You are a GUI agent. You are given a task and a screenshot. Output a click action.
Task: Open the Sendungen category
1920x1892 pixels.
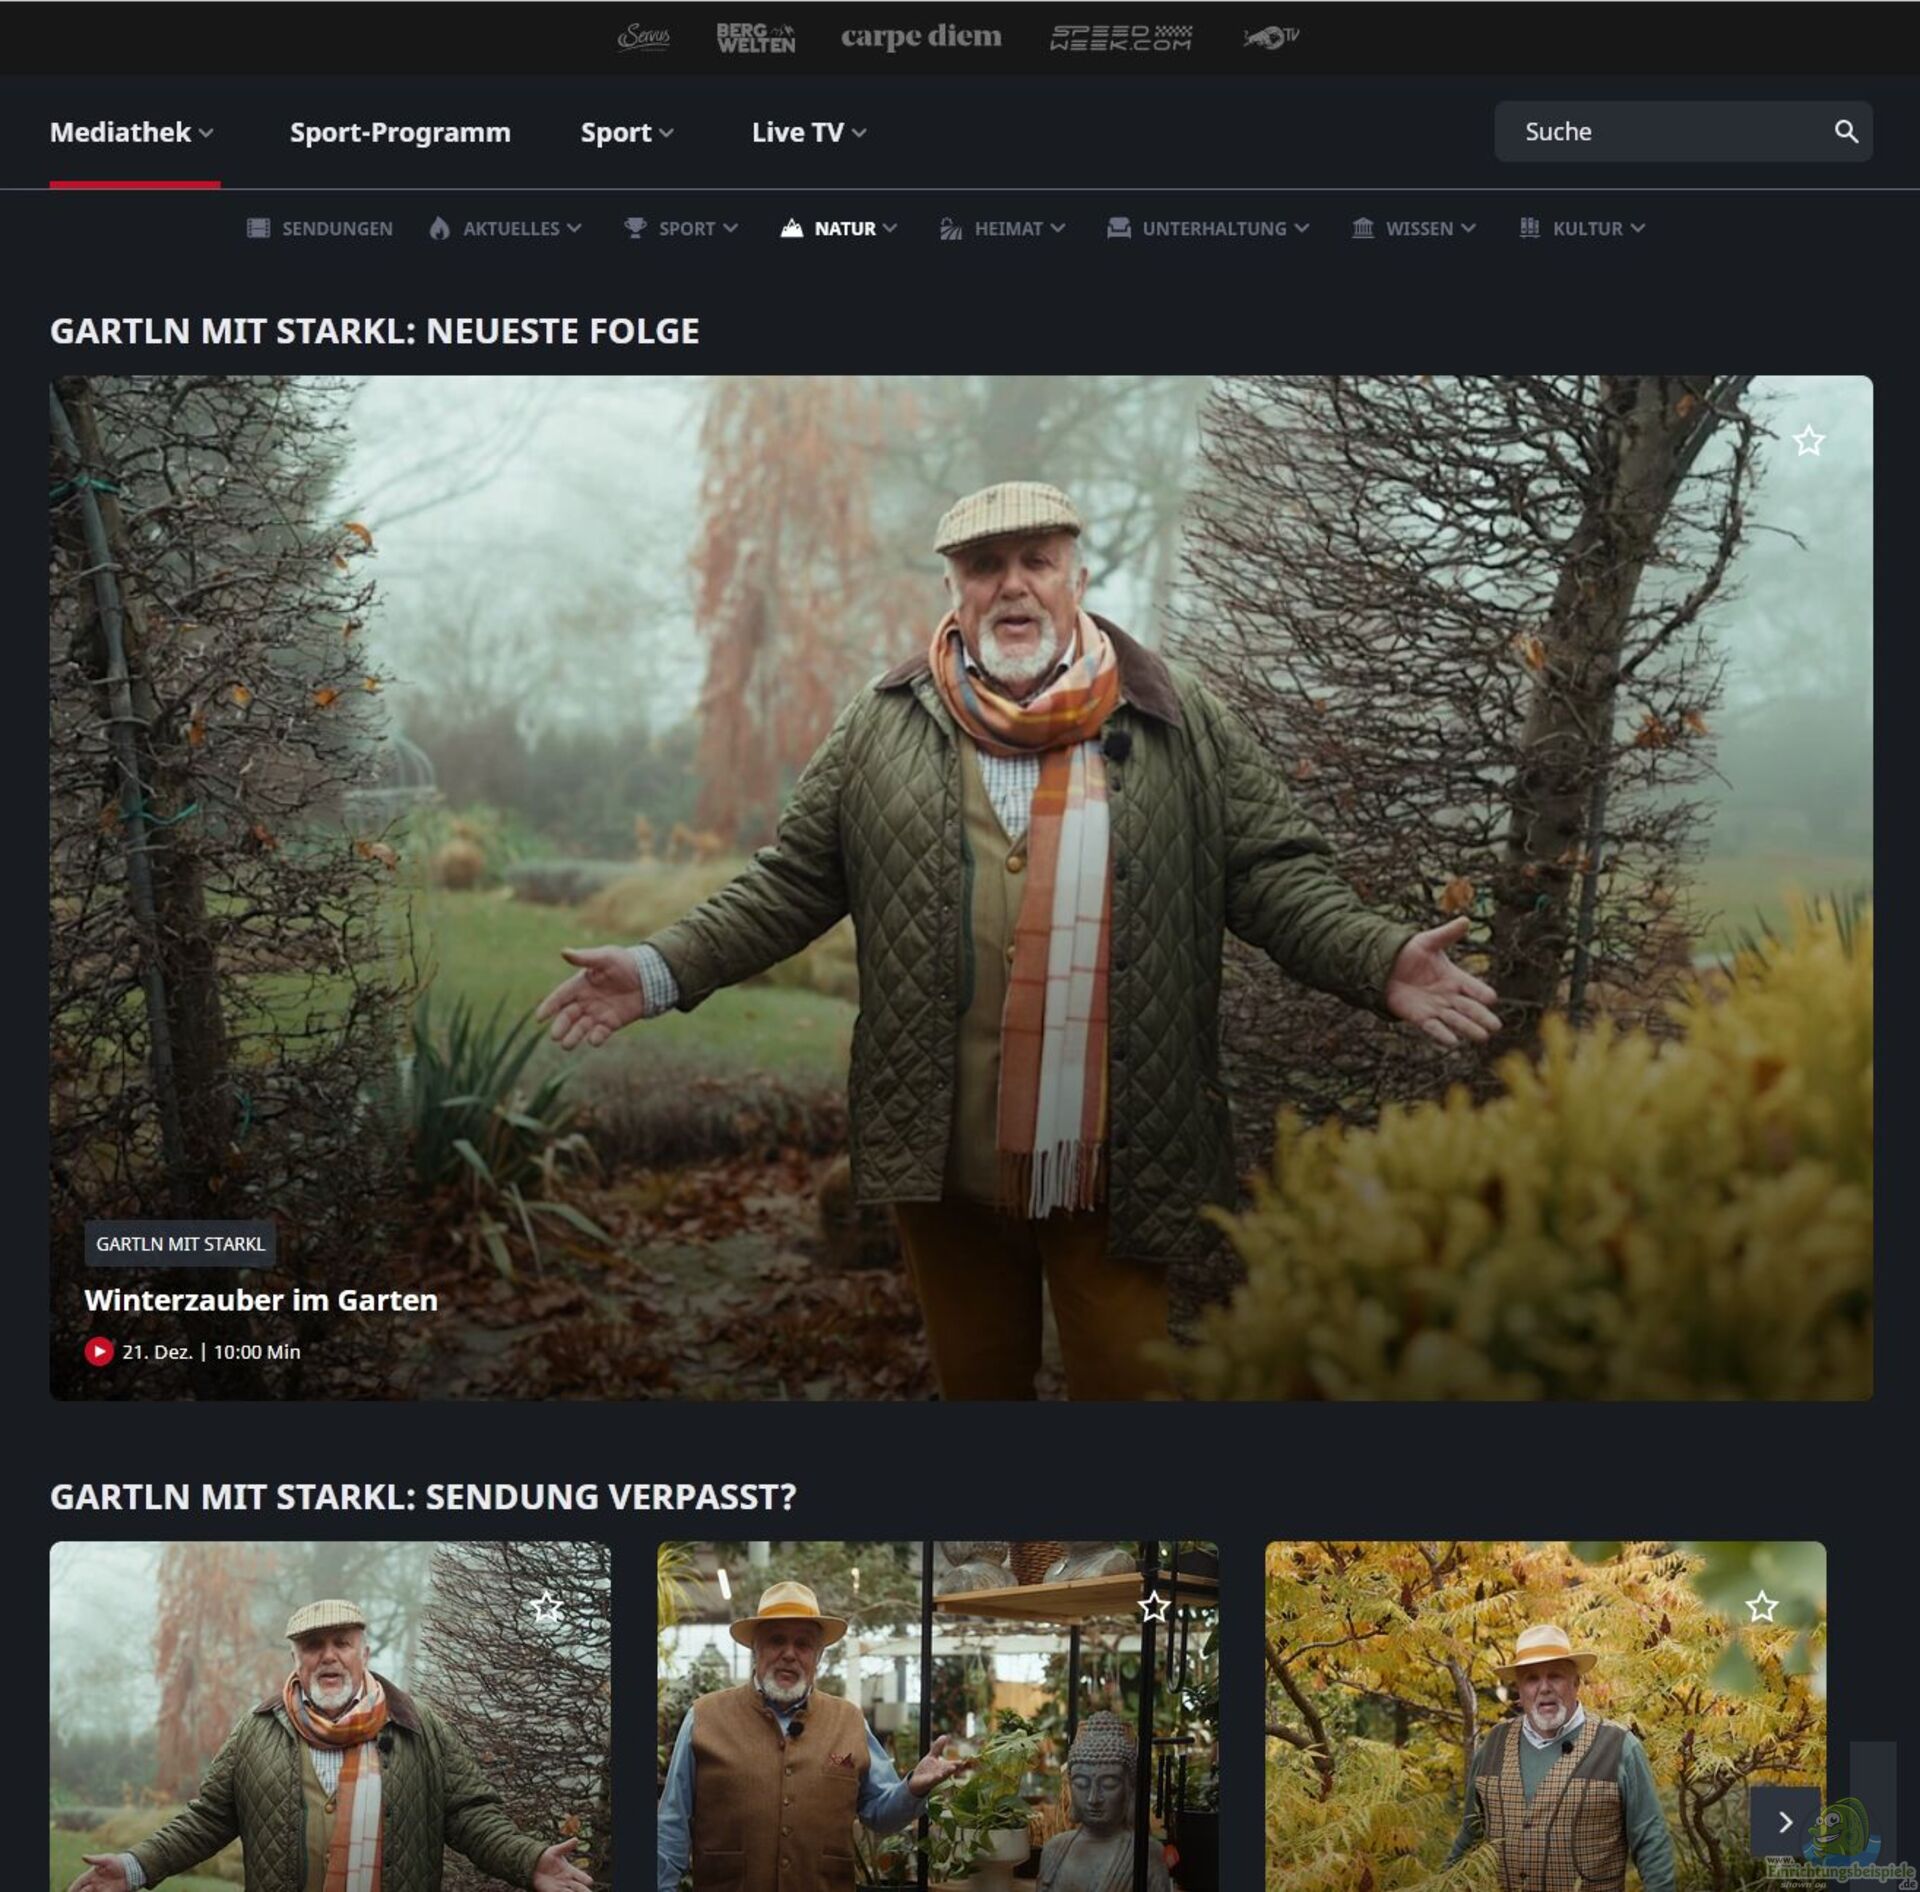[x=320, y=228]
